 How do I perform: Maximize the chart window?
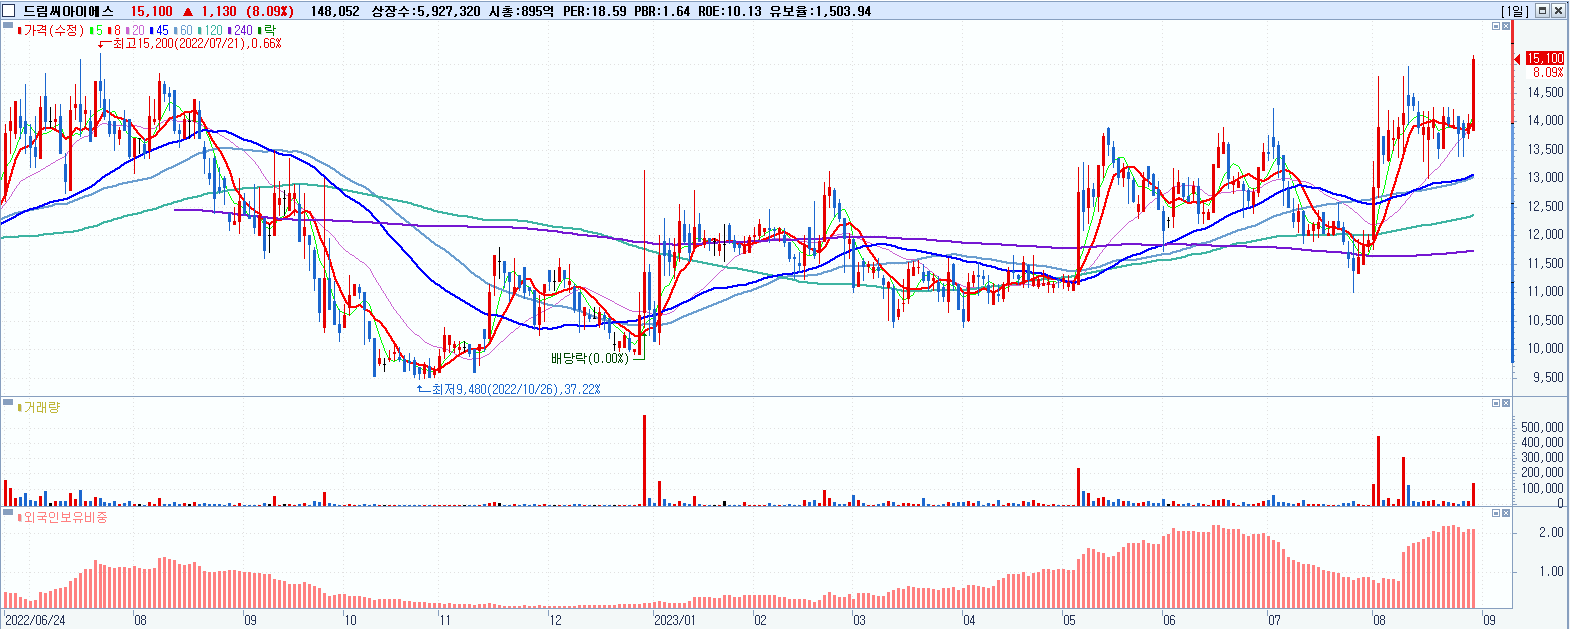[x=1543, y=11]
